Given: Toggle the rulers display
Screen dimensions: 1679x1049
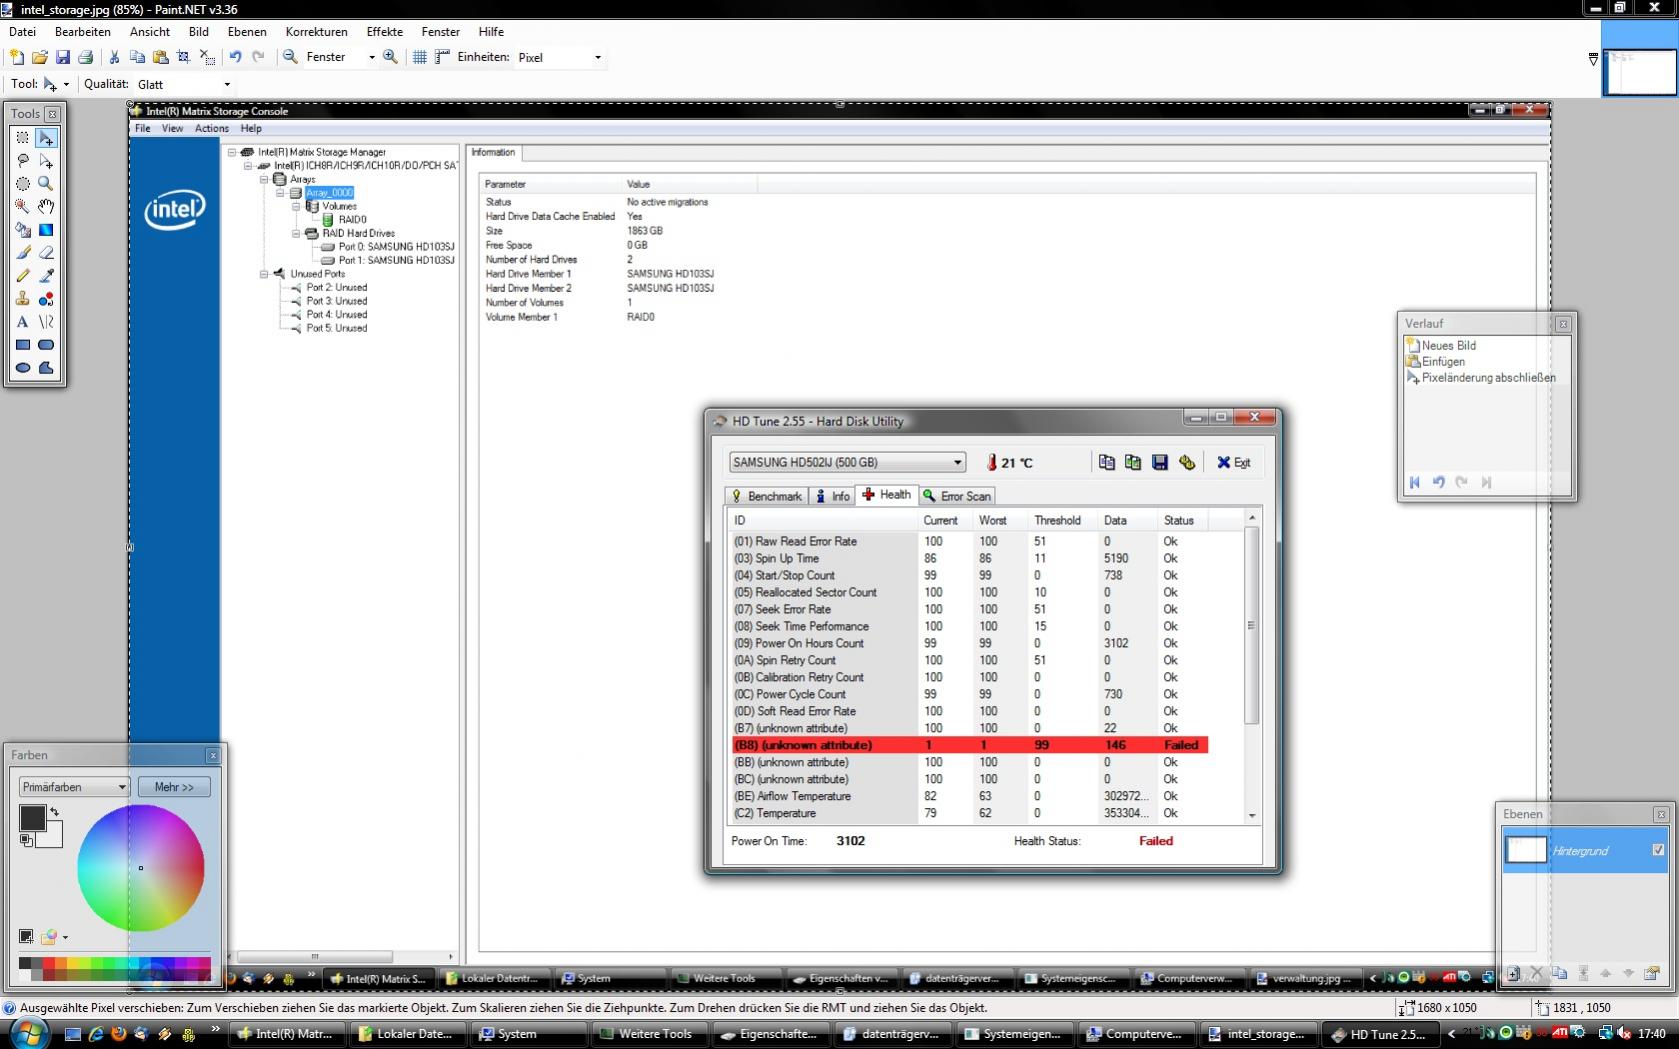Looking at the screenshot, I should tap(442, 57).
